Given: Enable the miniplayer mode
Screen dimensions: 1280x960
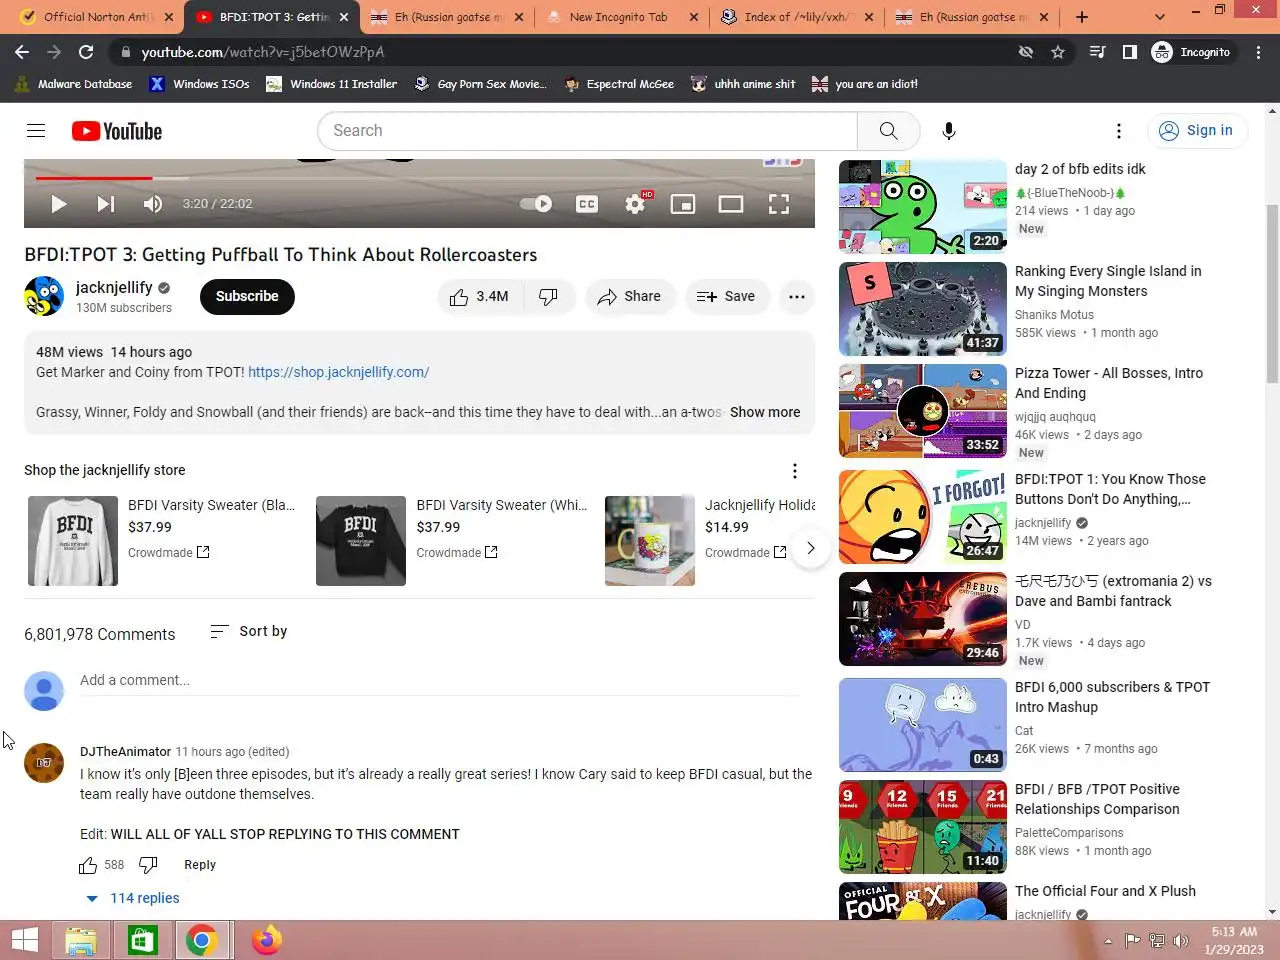Looking at the screenshot, I should [683, 204].
